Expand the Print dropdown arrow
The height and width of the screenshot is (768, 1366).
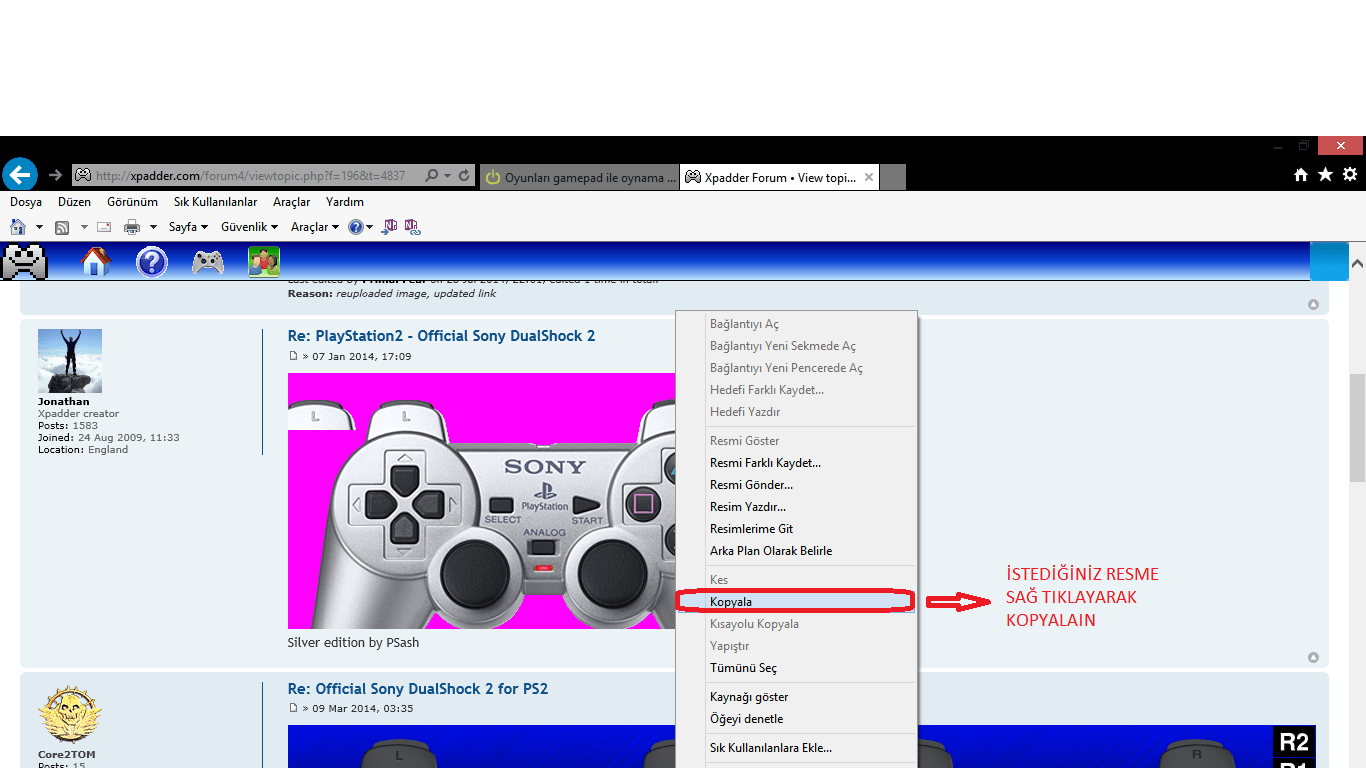click(153, 227)
